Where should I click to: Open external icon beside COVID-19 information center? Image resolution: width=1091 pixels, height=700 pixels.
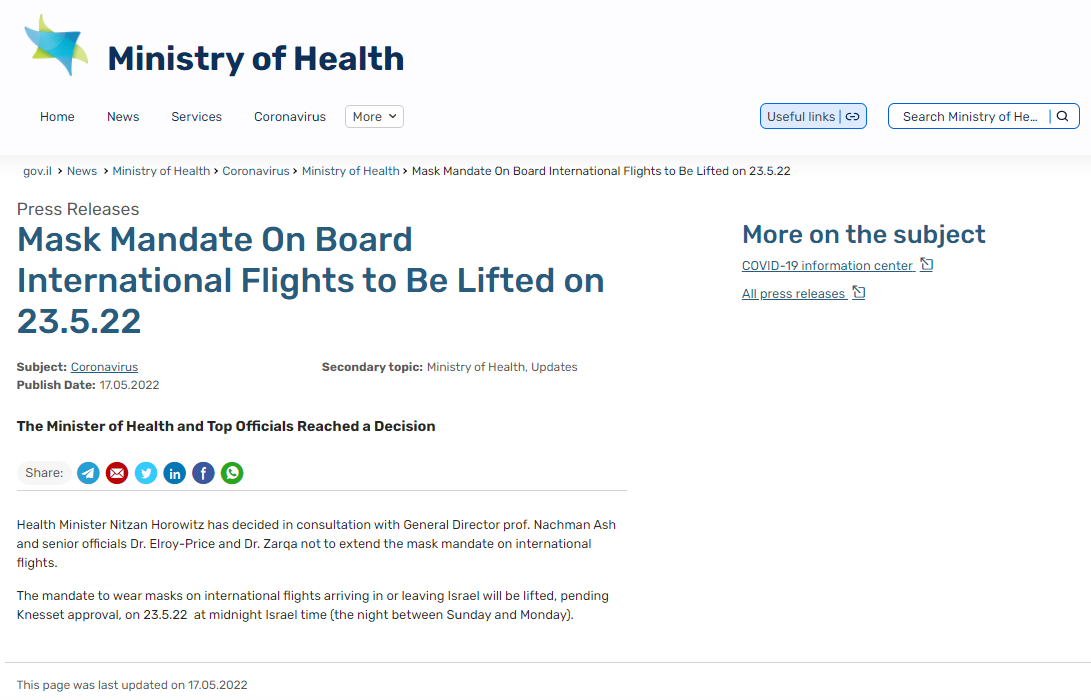(927, 264)
